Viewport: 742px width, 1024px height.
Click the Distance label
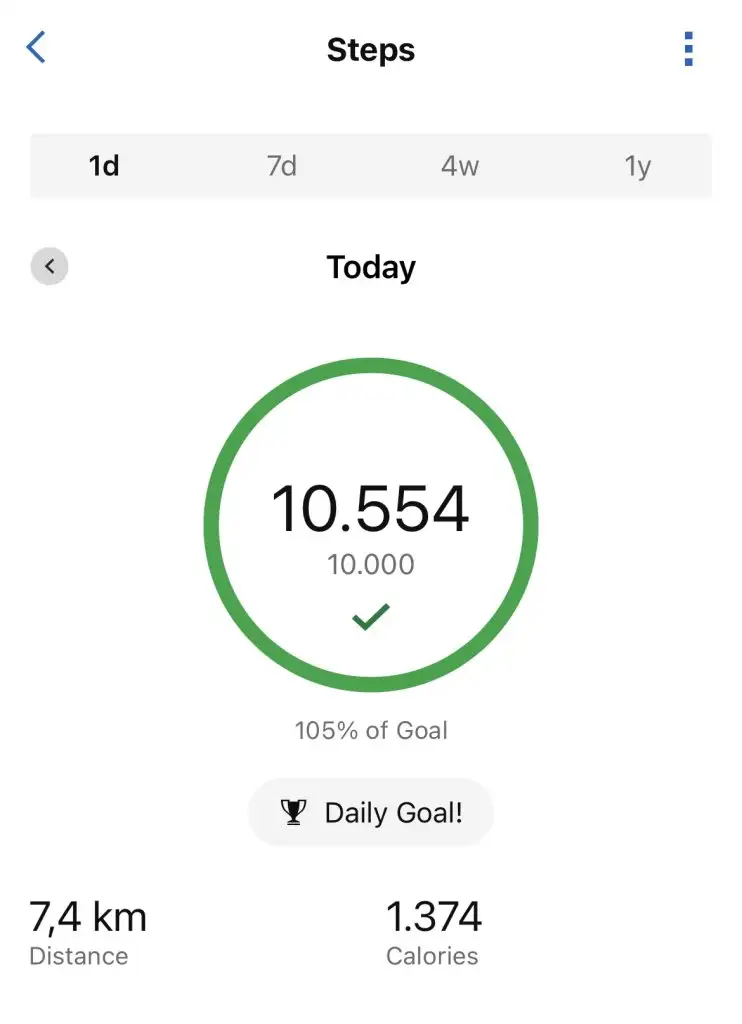coord(79,956)
